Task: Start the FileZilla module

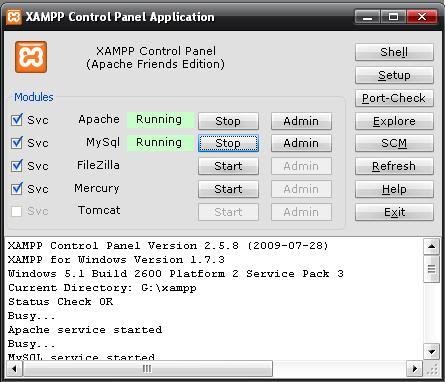Action: click(x=228, y=166)
